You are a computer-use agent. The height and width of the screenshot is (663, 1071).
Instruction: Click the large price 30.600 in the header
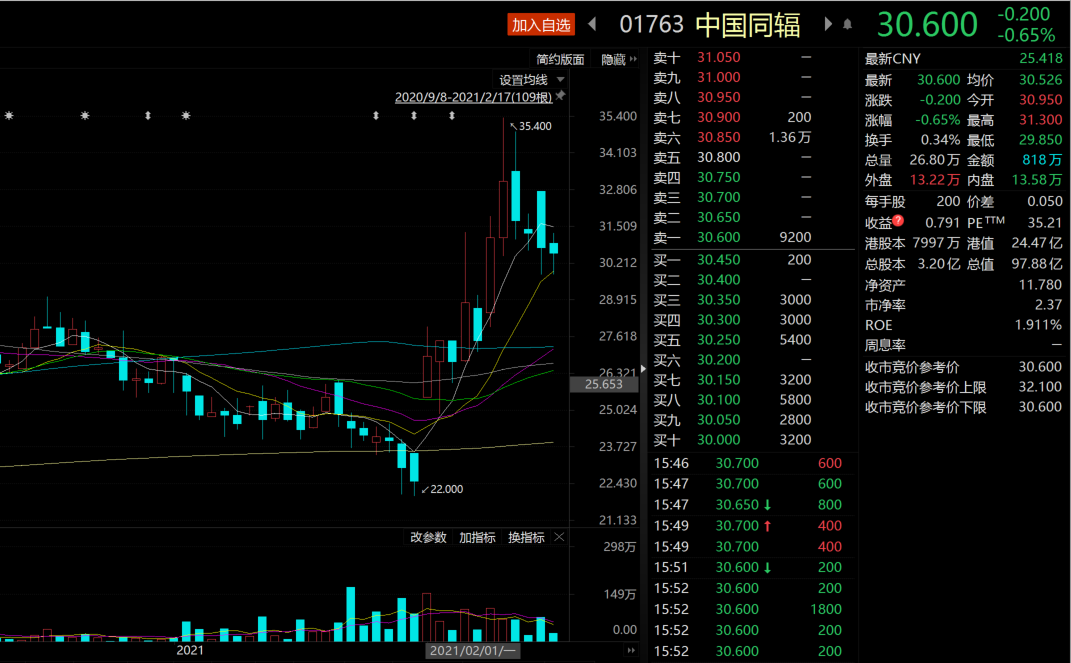[927, 25]
